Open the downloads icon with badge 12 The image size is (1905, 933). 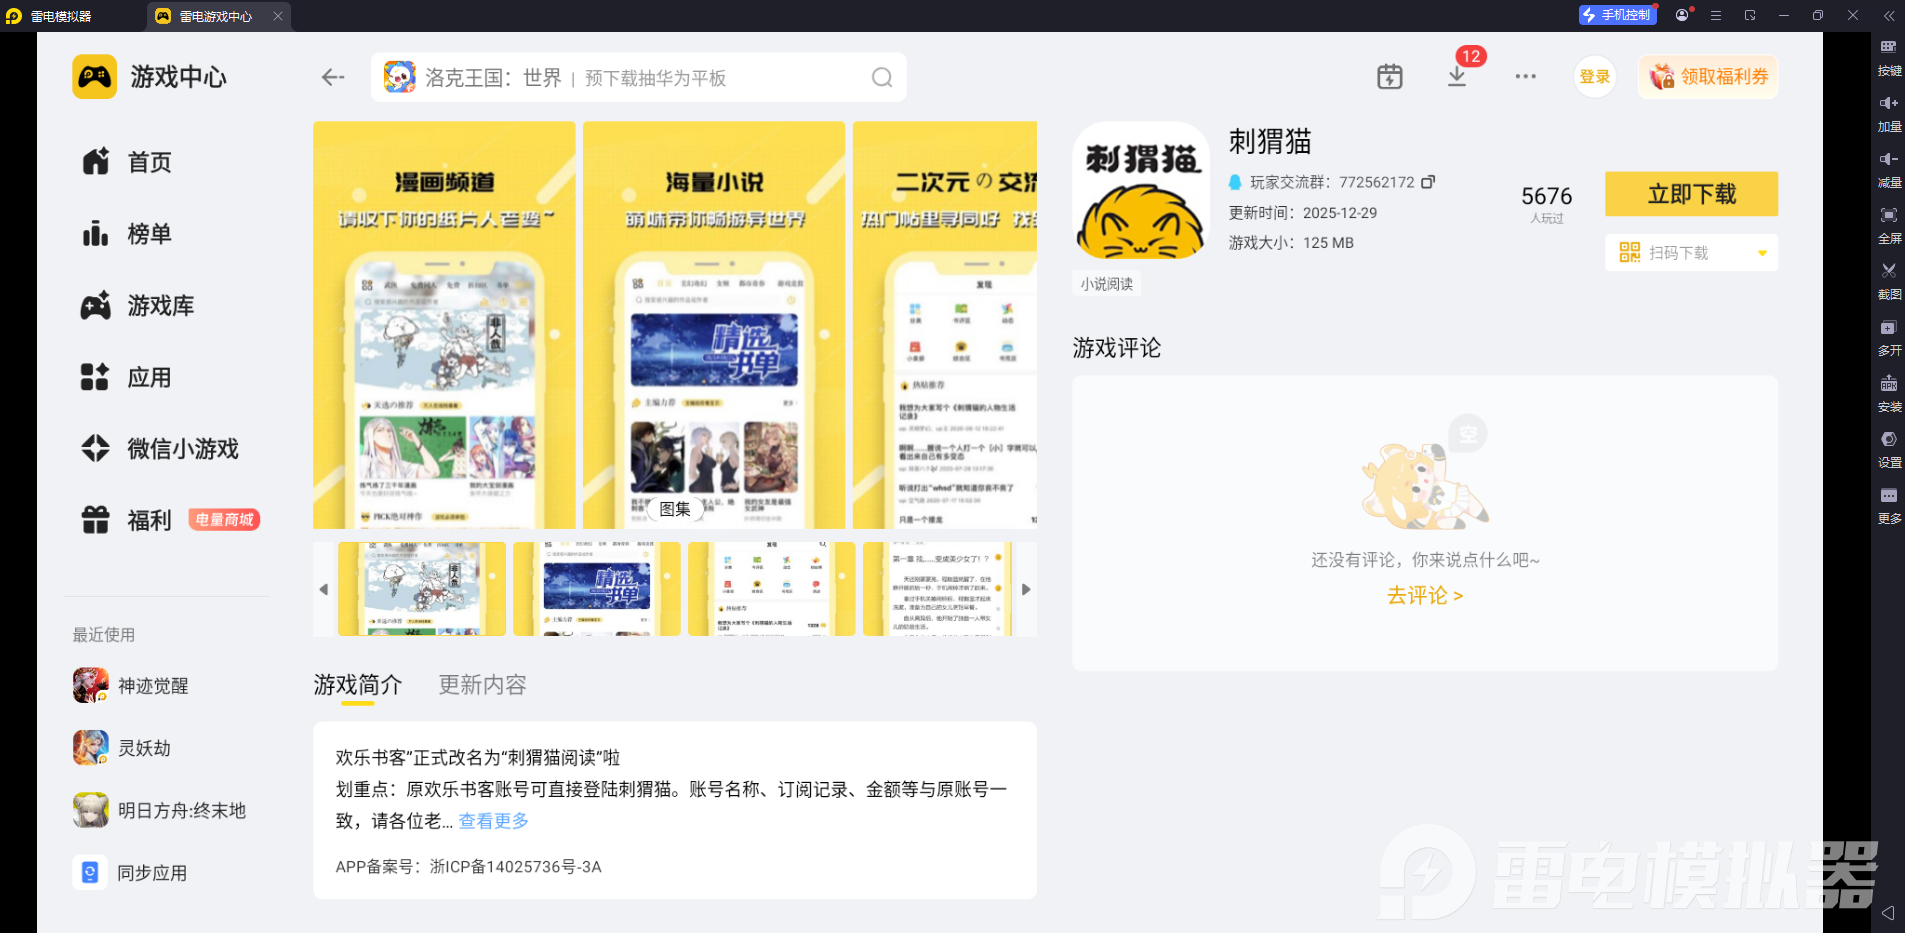tap(1457, 76)
